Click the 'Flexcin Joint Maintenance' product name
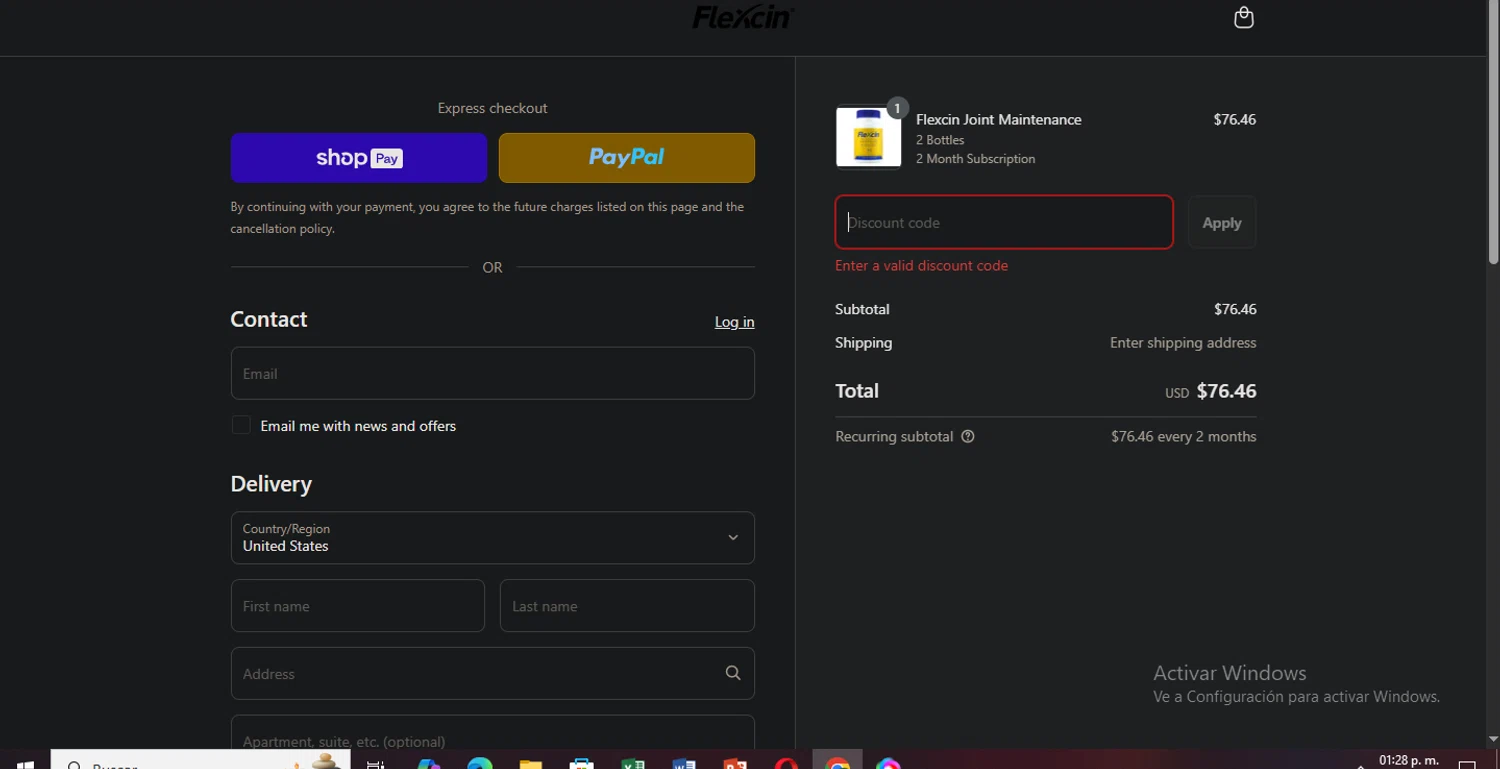This screenshot has height=769, width=1500. click(999, 119)
